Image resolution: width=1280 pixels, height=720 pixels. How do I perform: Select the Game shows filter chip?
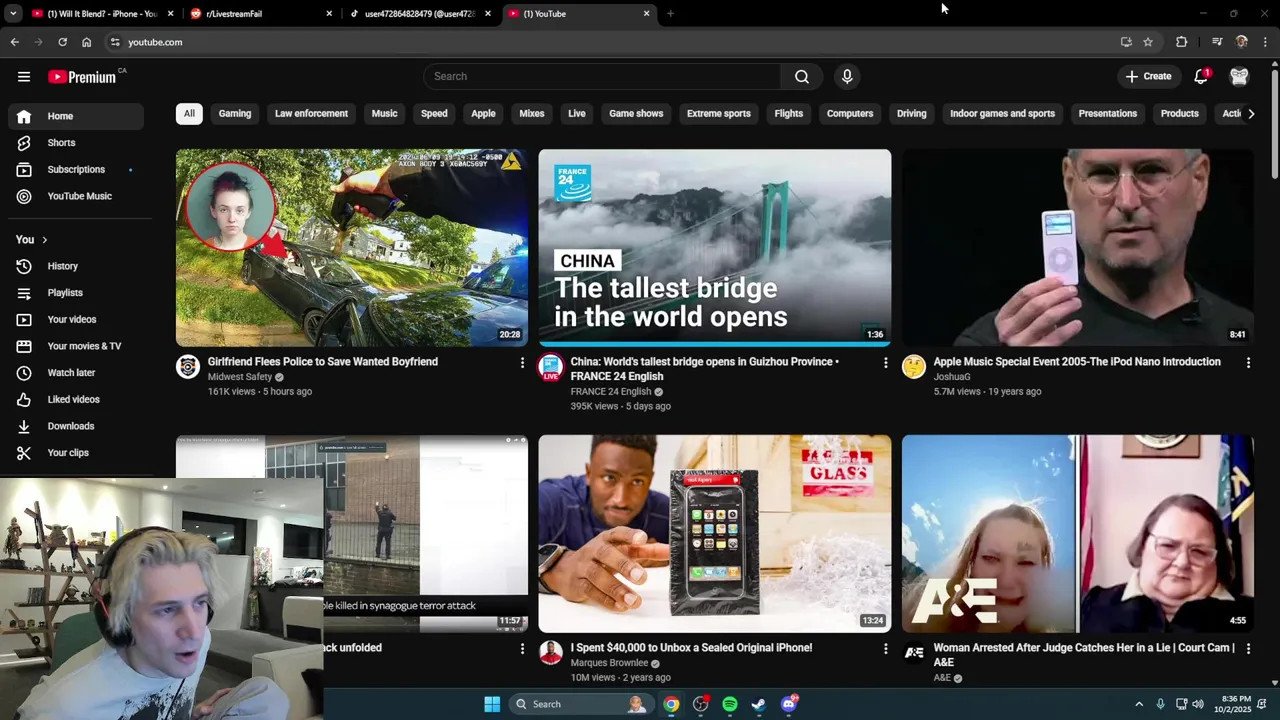click(636, 114)
